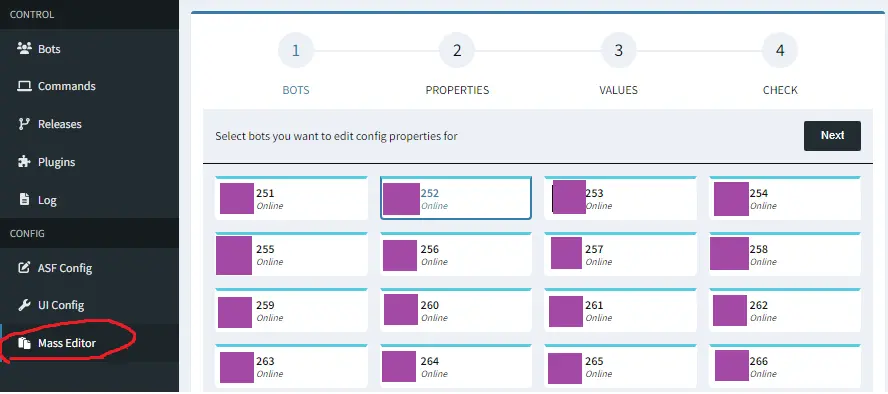The image size is (888, 394).
Task: Choose the bot 264 card
Action: (x=456, y=366)
